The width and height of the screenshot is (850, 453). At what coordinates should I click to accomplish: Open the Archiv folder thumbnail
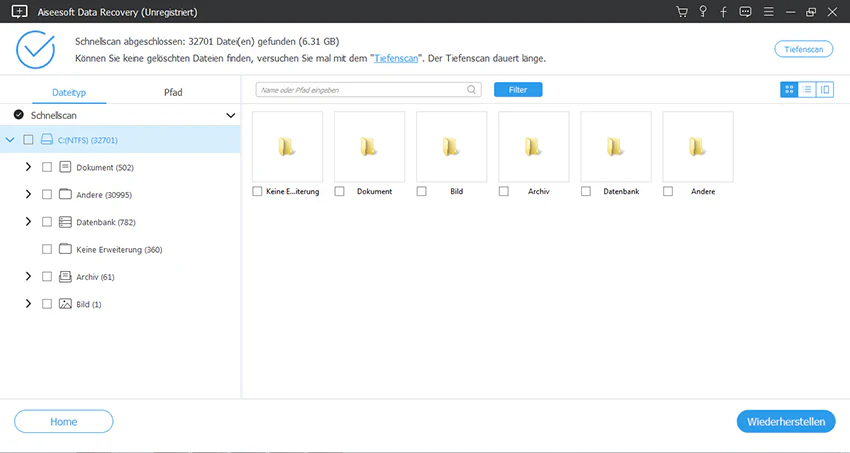point(533,147)
